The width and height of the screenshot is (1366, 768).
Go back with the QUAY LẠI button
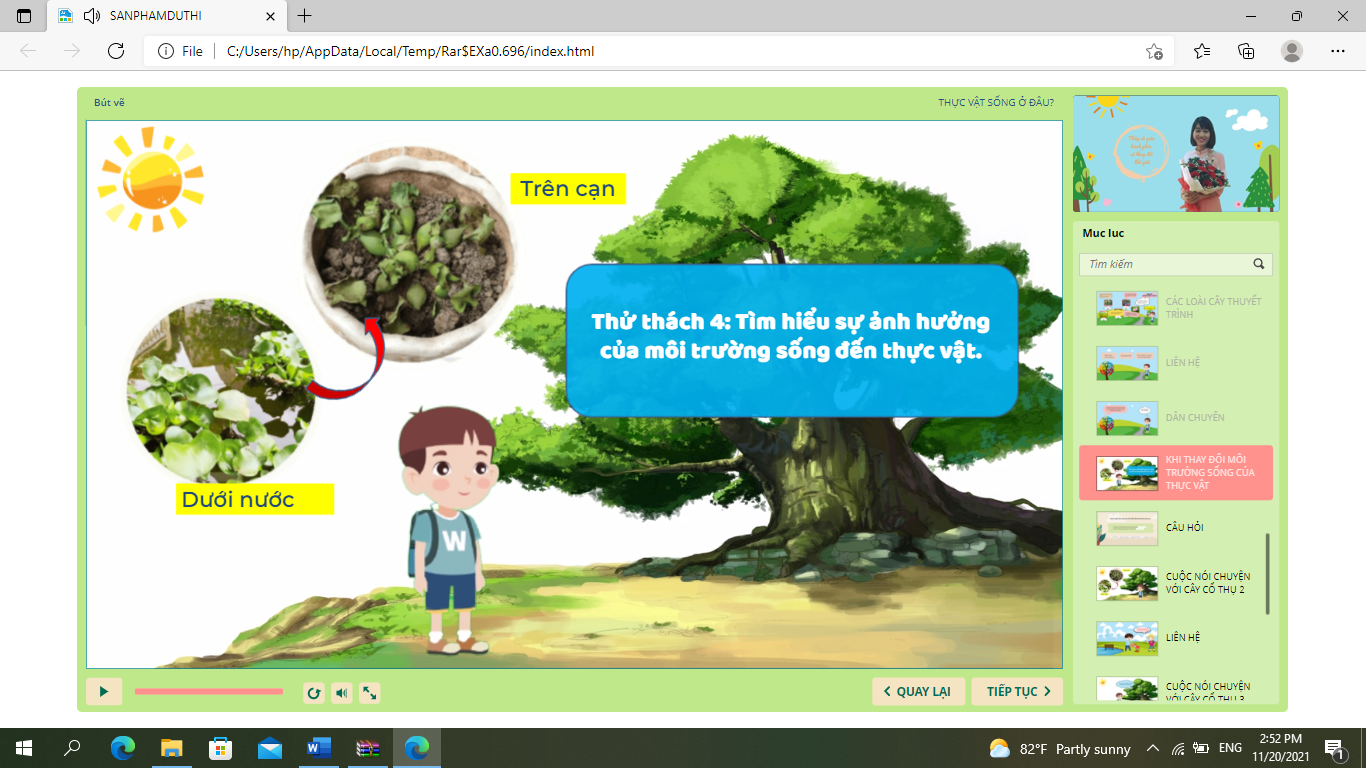(x=918, y=691)
